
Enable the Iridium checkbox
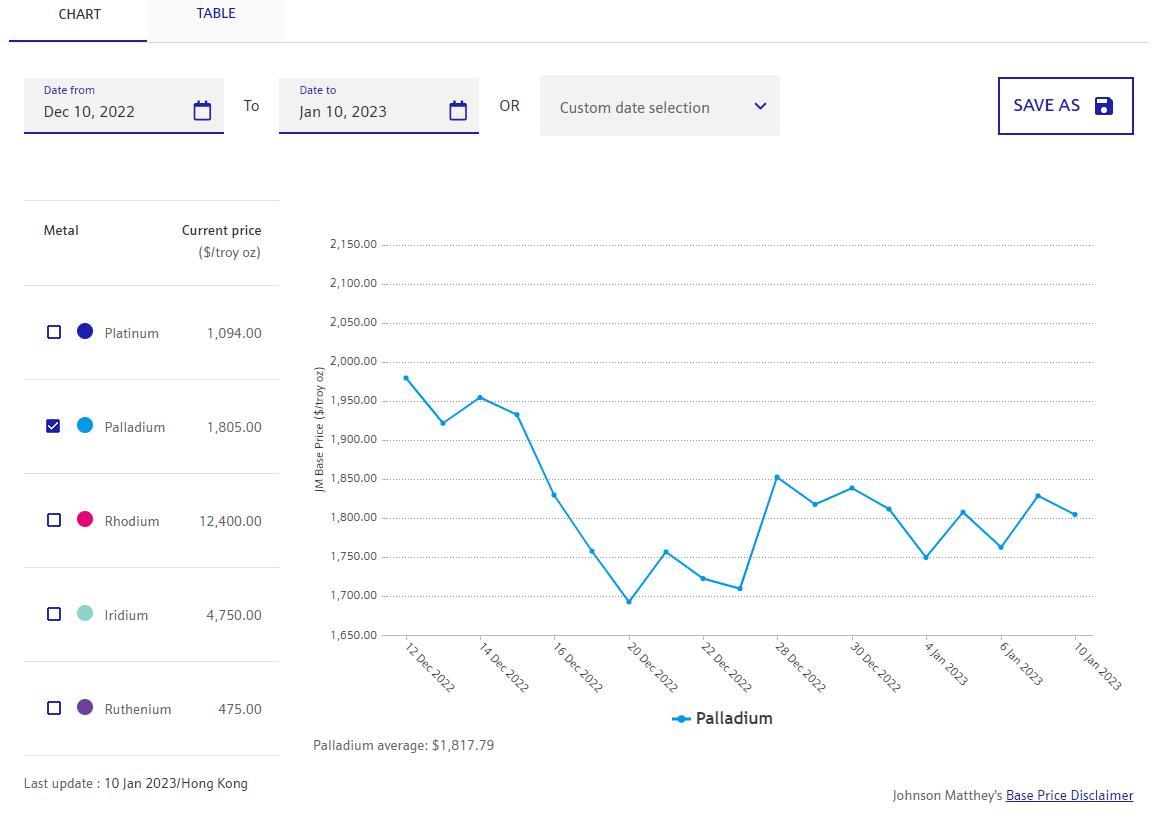[x=54, y=614]
